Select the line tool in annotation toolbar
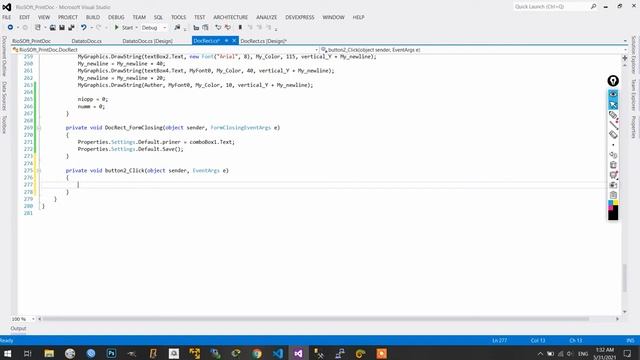 pyautogui.click(x=613, y=125)
